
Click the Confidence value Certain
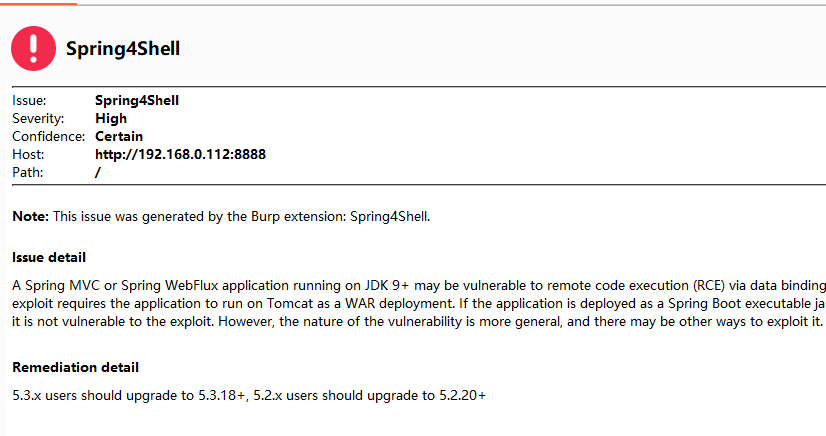point(119,136)
